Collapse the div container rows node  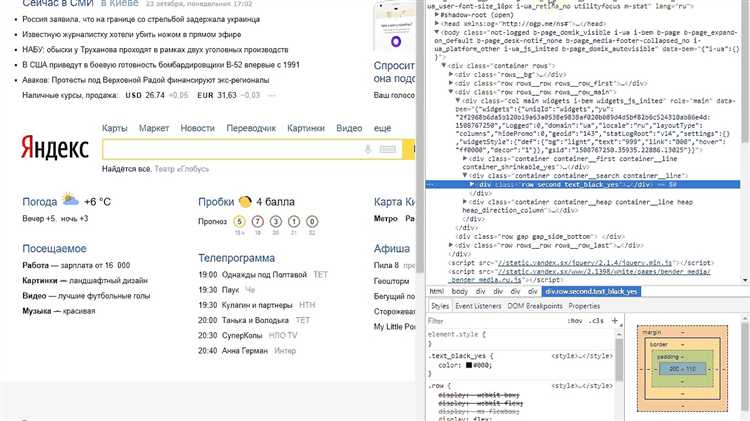pyautogui.click(x=444, y=66)
